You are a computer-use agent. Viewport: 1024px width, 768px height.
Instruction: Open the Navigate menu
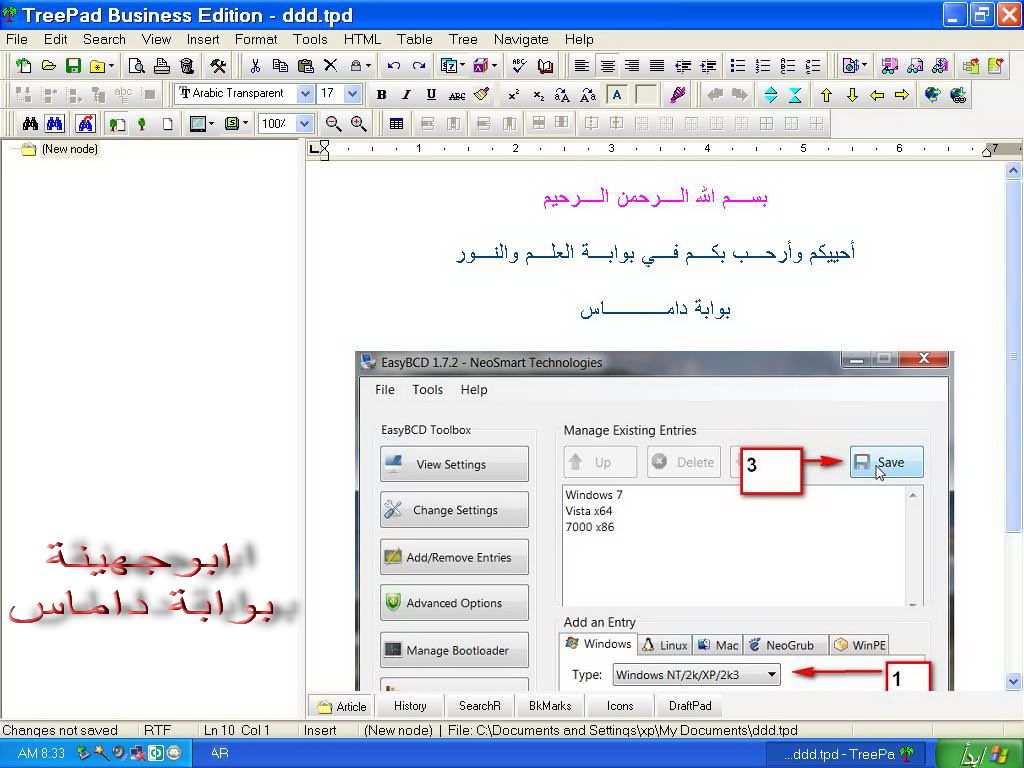pos(521,39)
